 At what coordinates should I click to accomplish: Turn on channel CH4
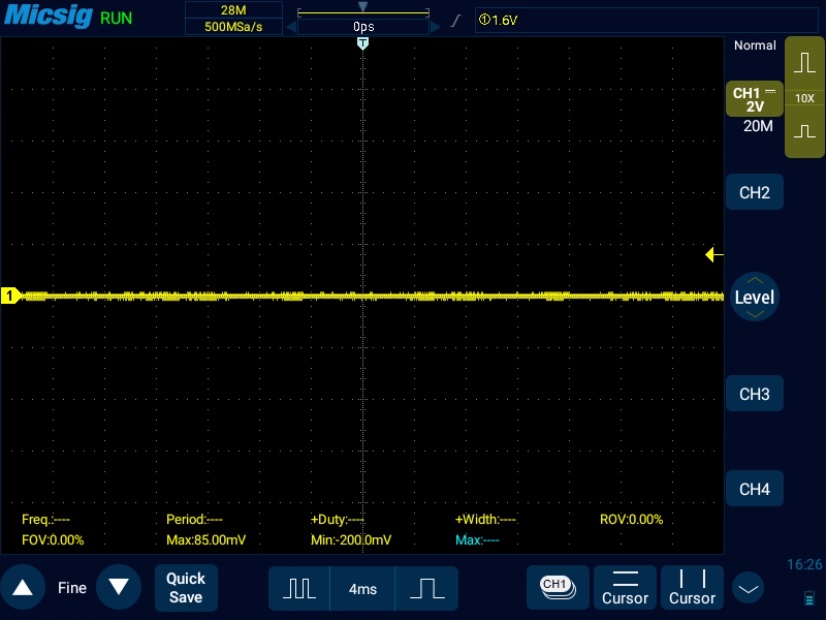tap(754, 489)
